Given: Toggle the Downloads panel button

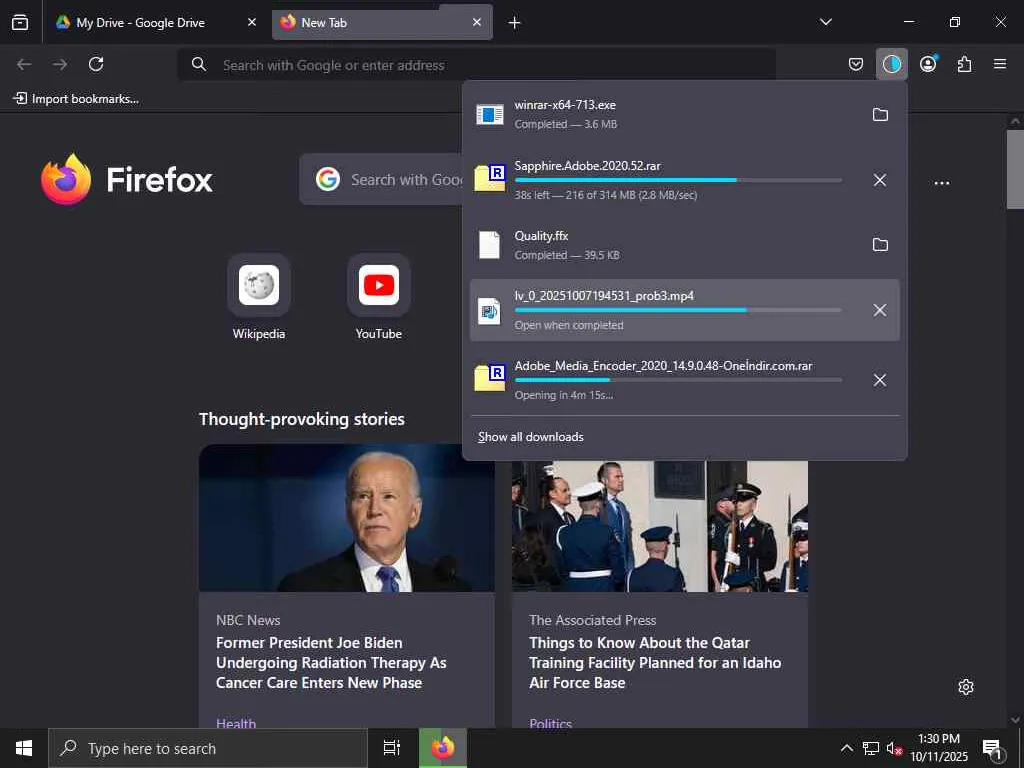Looking at the screenshot, I should pyautogui.click(x=891, y=64).
